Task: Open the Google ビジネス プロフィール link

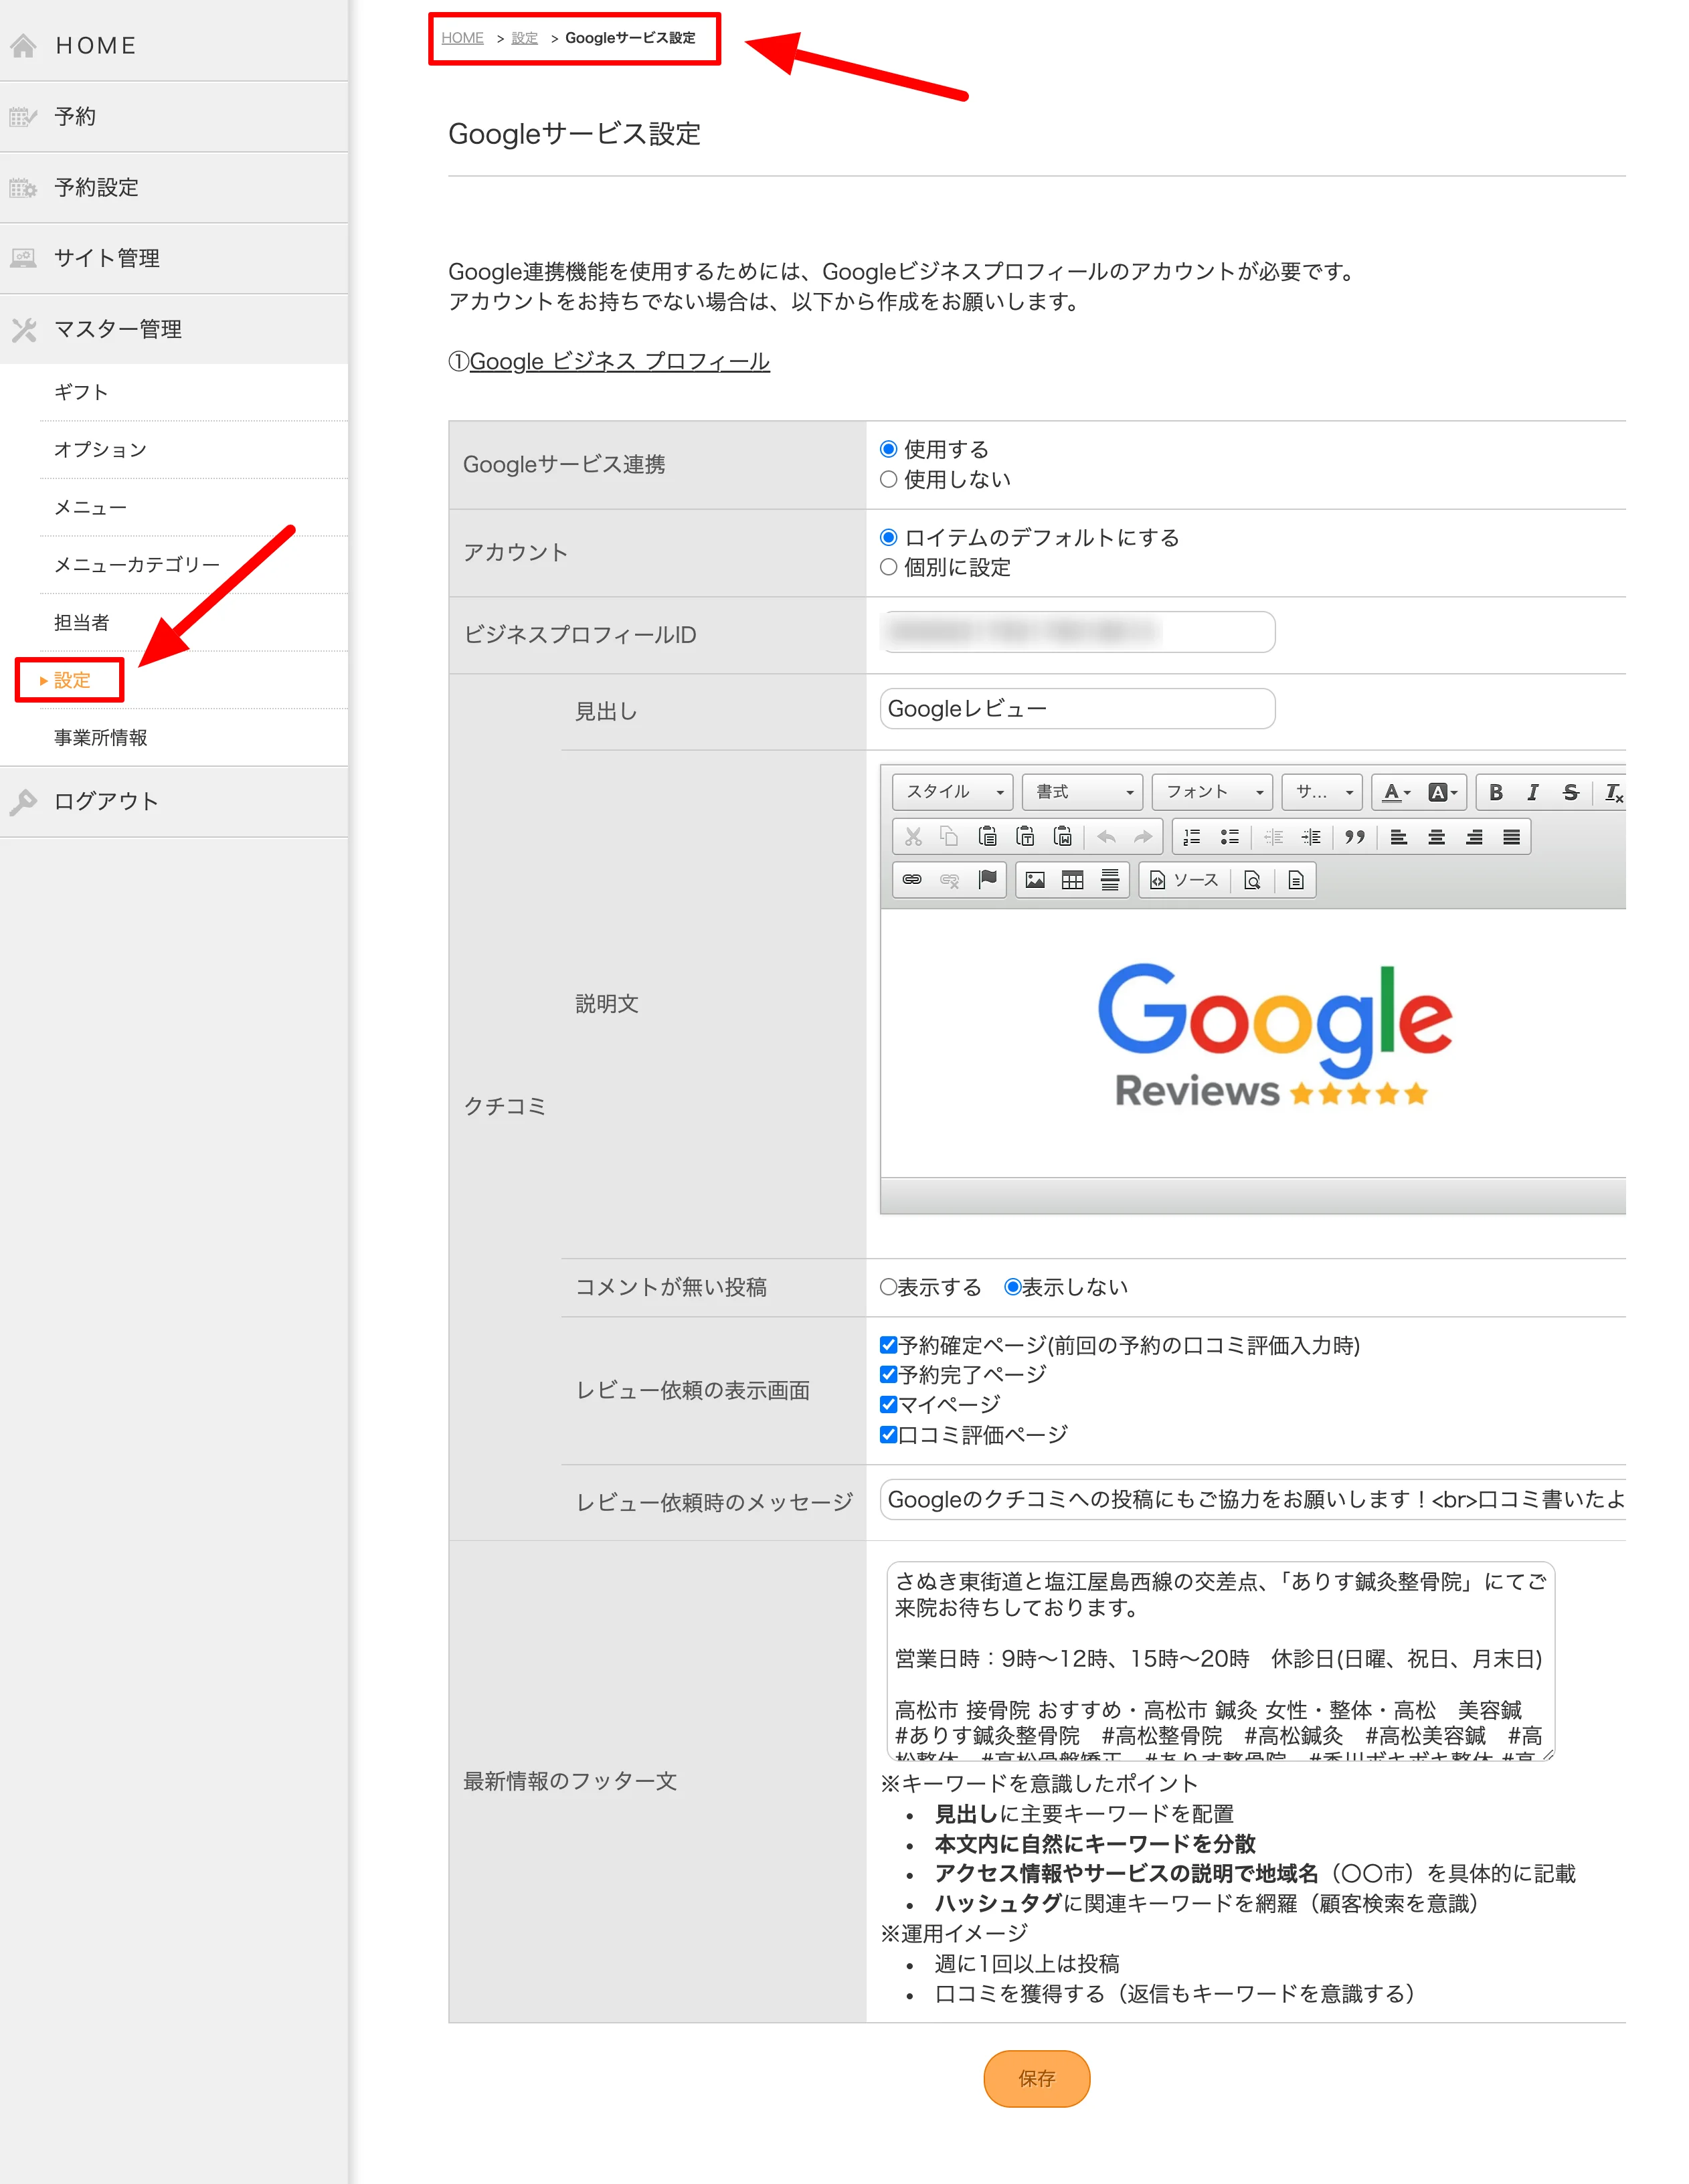Action: click(619, 361)
